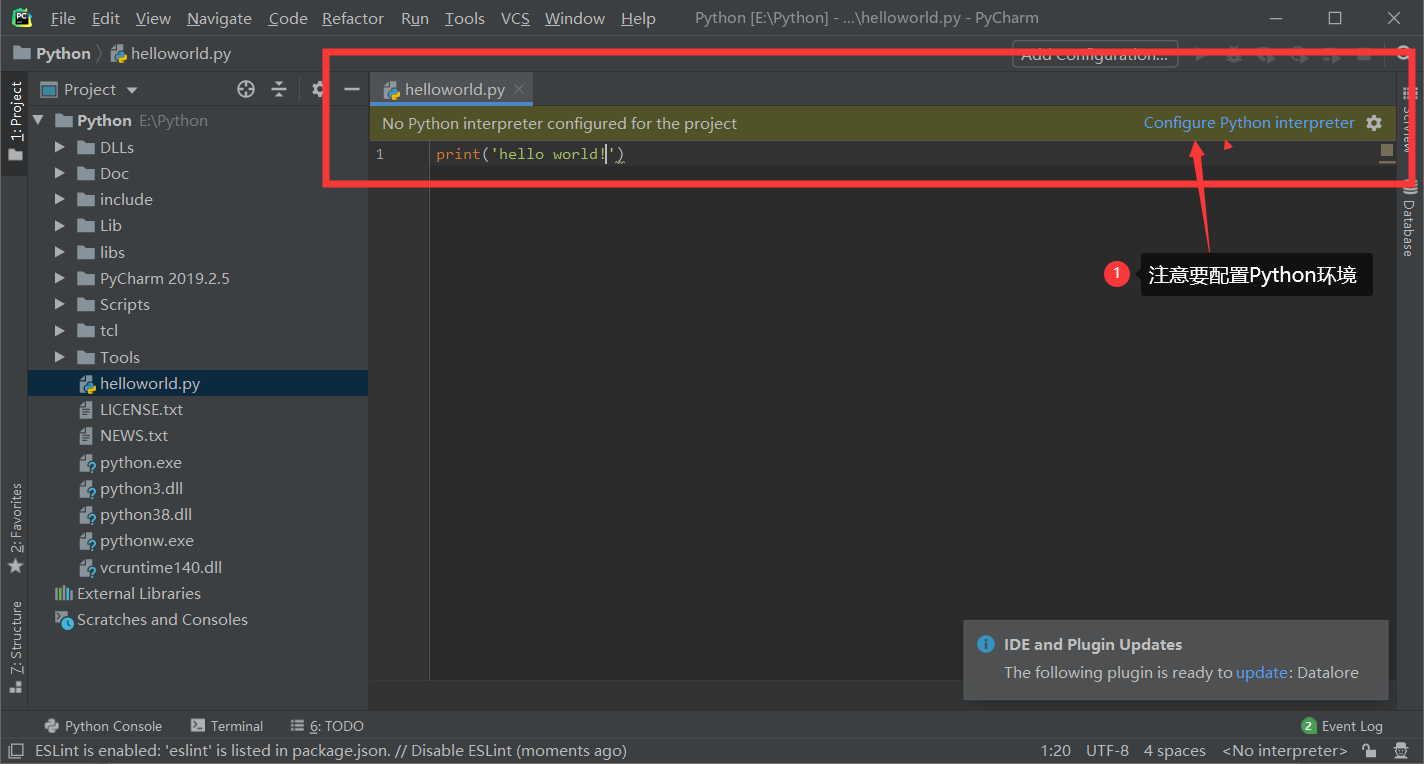
Task: Open the Python Console tool window
Action: tap(103, 726)
